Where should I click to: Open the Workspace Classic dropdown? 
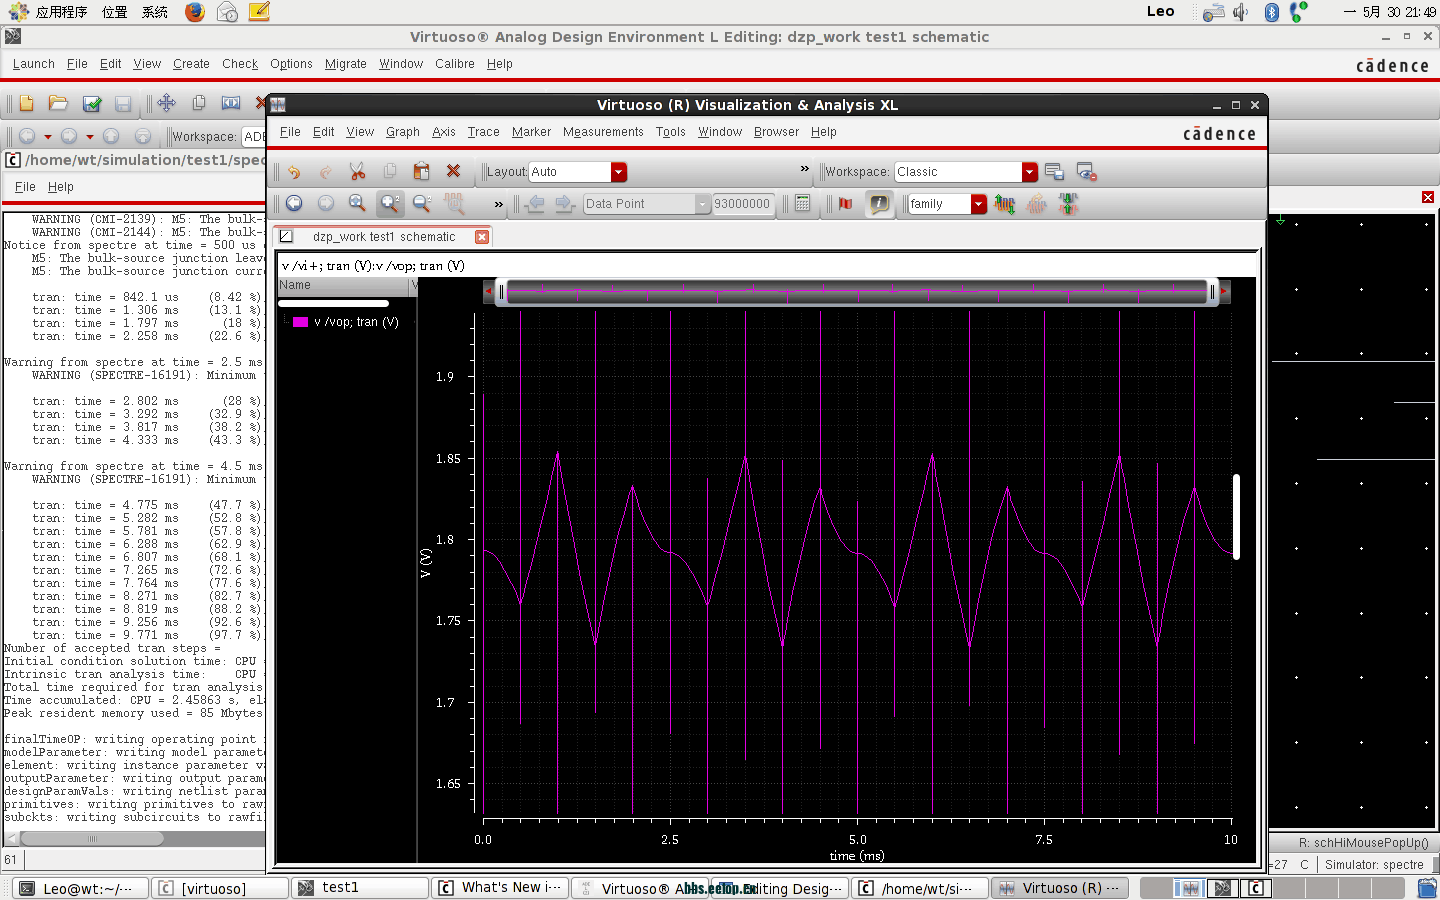1029,172
